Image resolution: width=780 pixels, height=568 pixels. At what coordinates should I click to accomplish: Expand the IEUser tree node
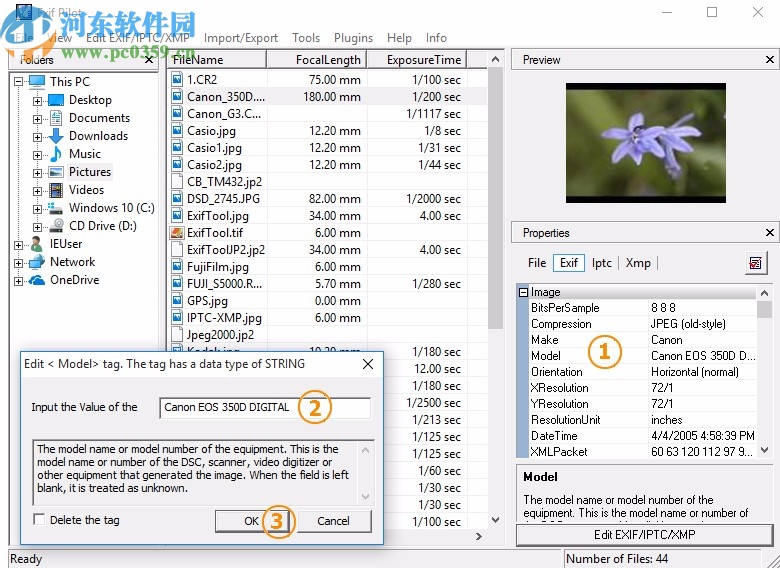tap(18, 245)
